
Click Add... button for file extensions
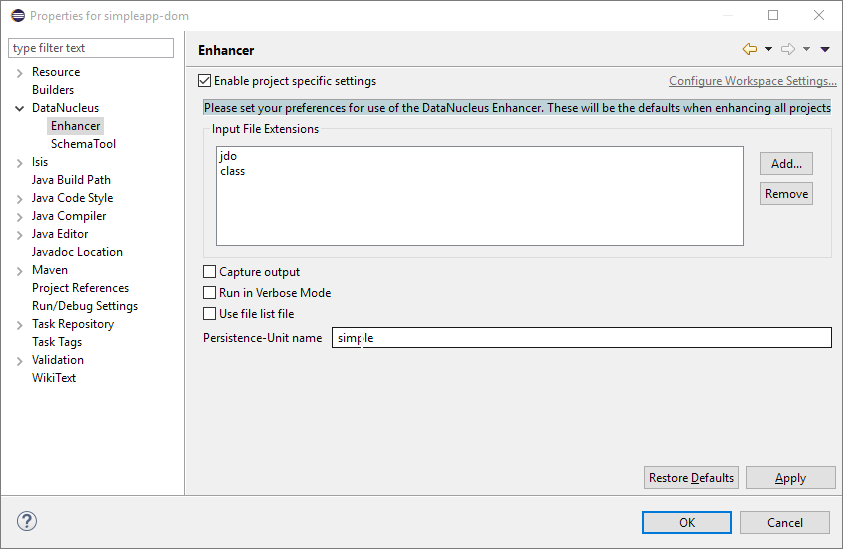pos(786,163)
